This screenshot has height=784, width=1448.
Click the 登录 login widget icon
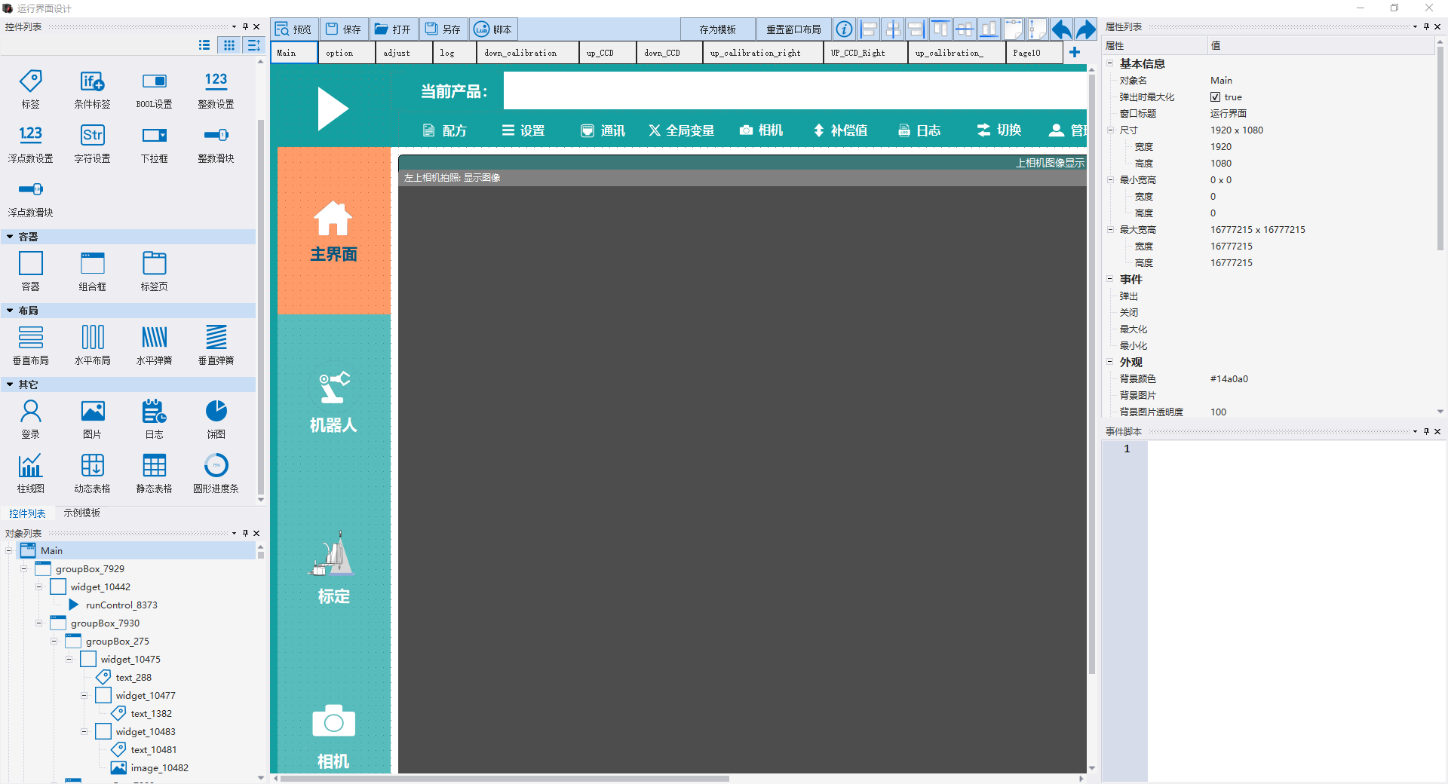pyautogui.click(x=31, y=418)
